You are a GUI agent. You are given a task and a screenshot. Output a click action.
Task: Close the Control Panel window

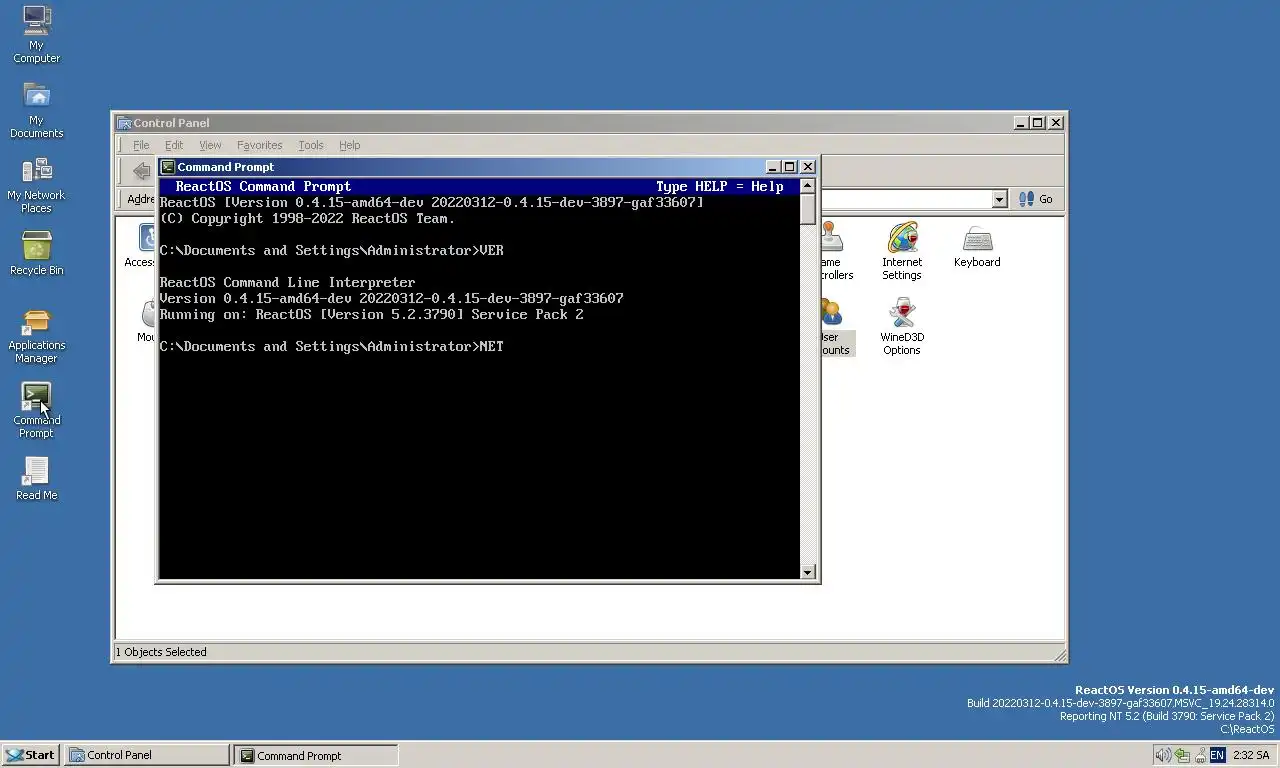click(x=1056, y=123)
